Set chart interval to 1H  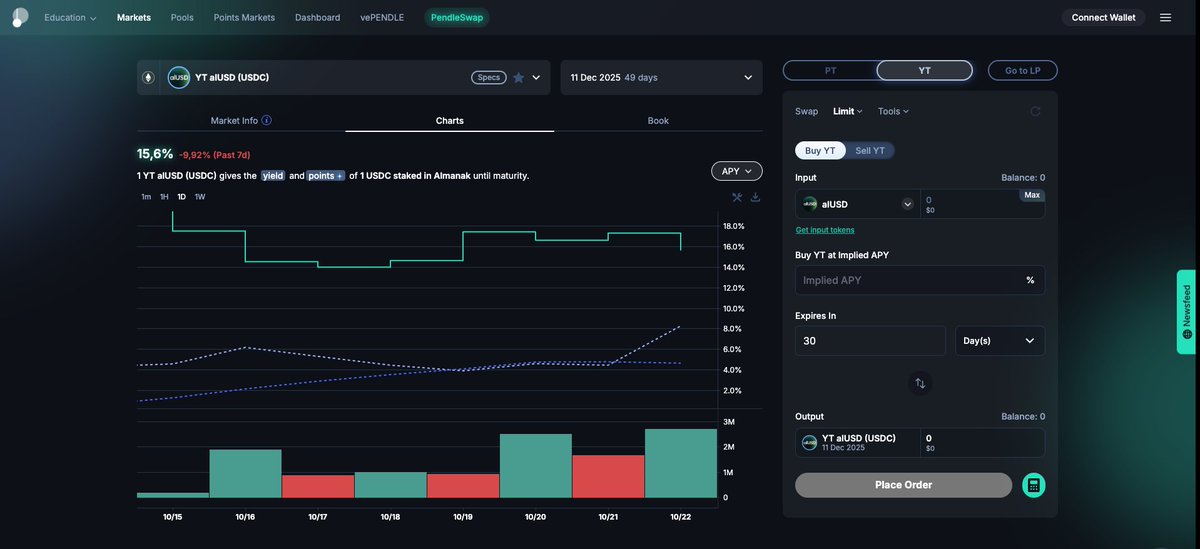164,196
